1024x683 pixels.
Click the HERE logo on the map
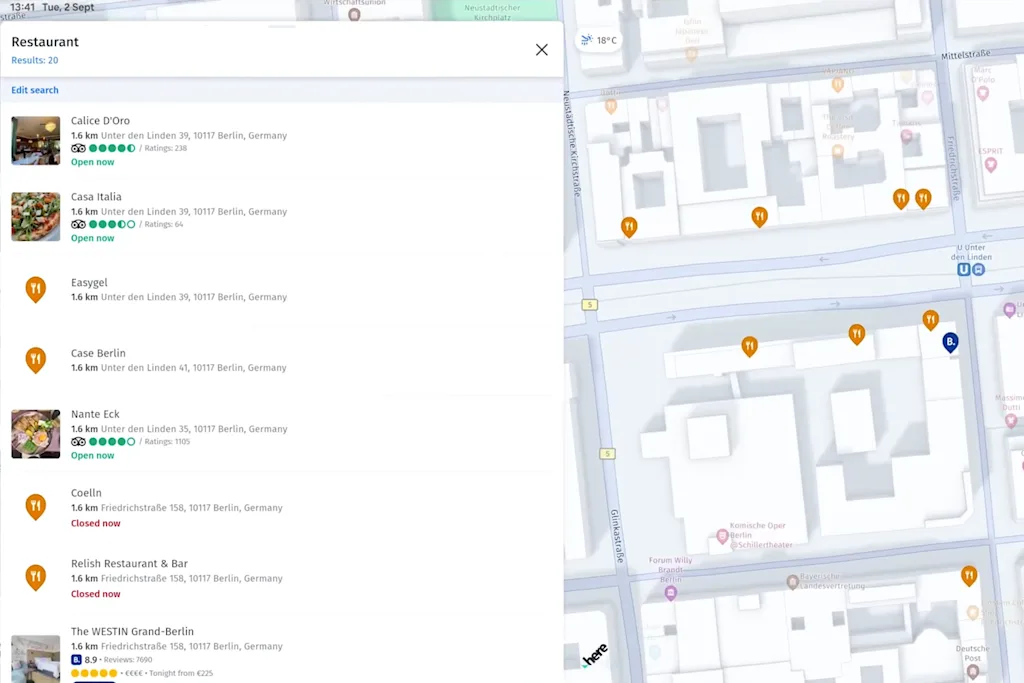click(x=595, y=655)
